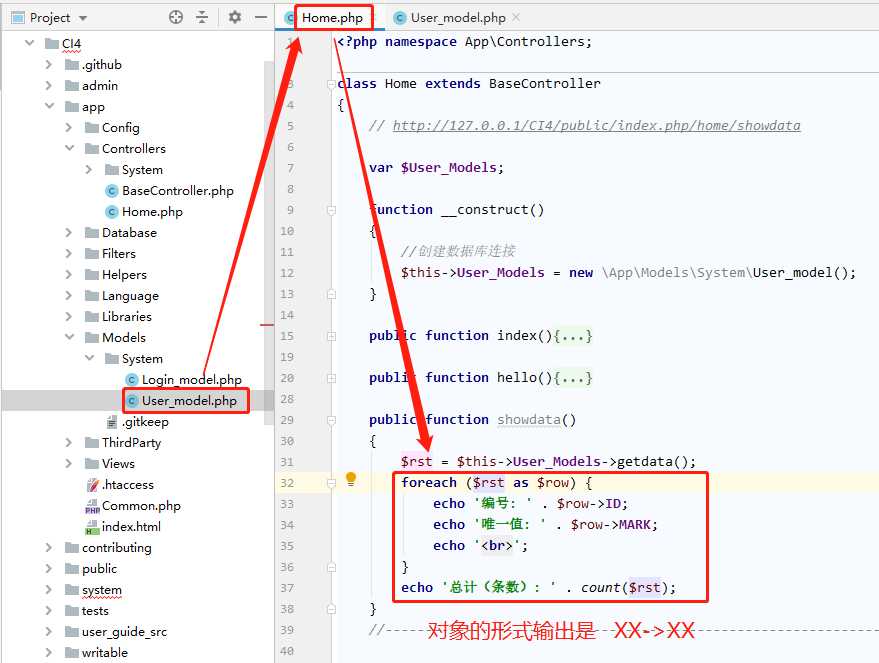Expand the Database folder

[x=69, y=232]
